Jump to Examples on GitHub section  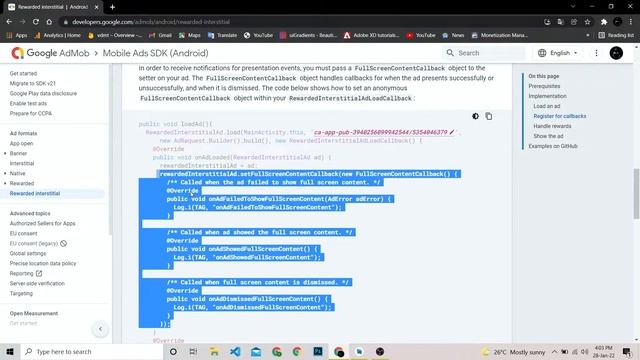click(x=553, y=146)
